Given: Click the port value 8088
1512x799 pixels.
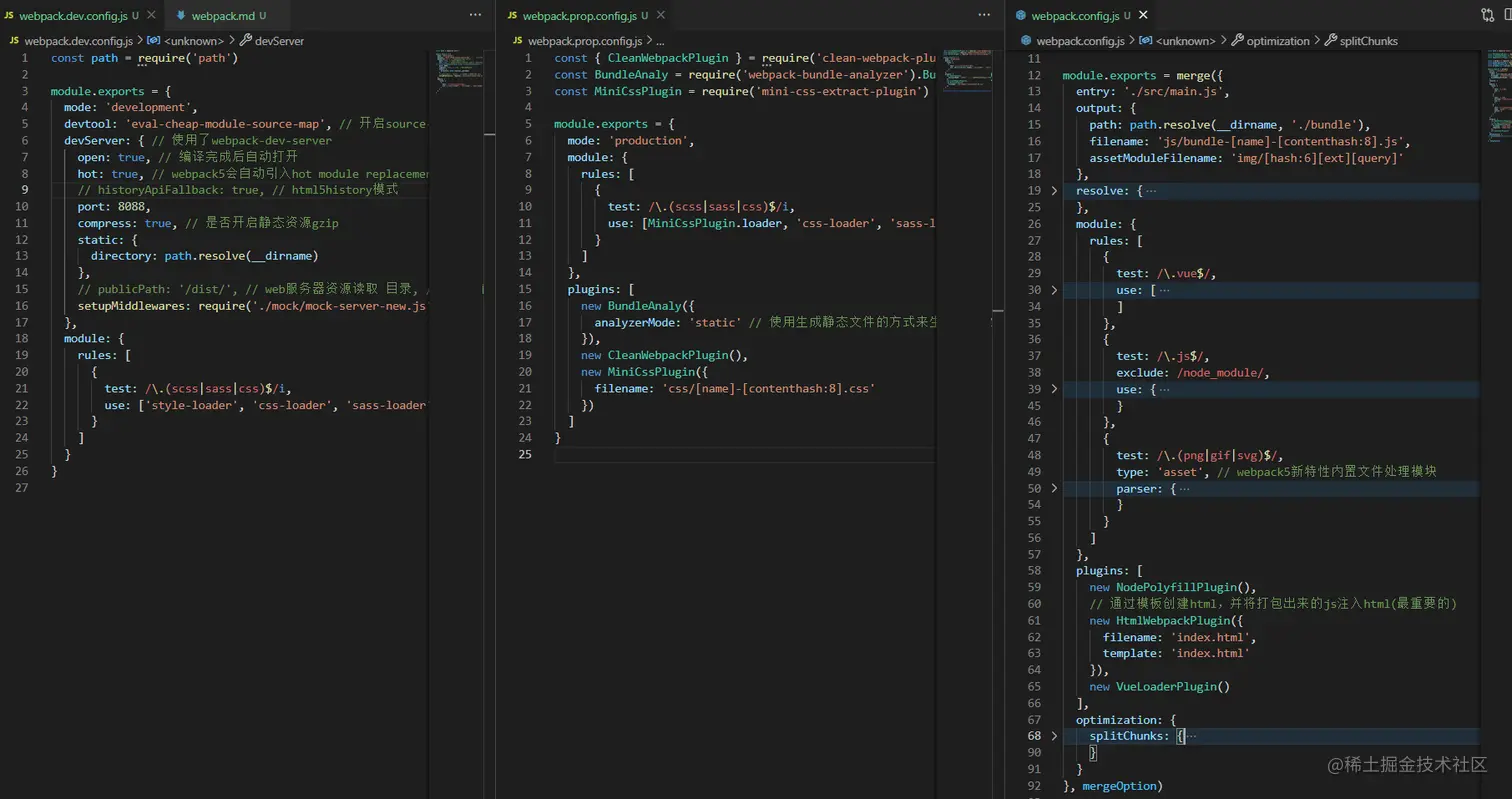Looking at the screenshot, I should pyautogui.click(x=131, y=207).
